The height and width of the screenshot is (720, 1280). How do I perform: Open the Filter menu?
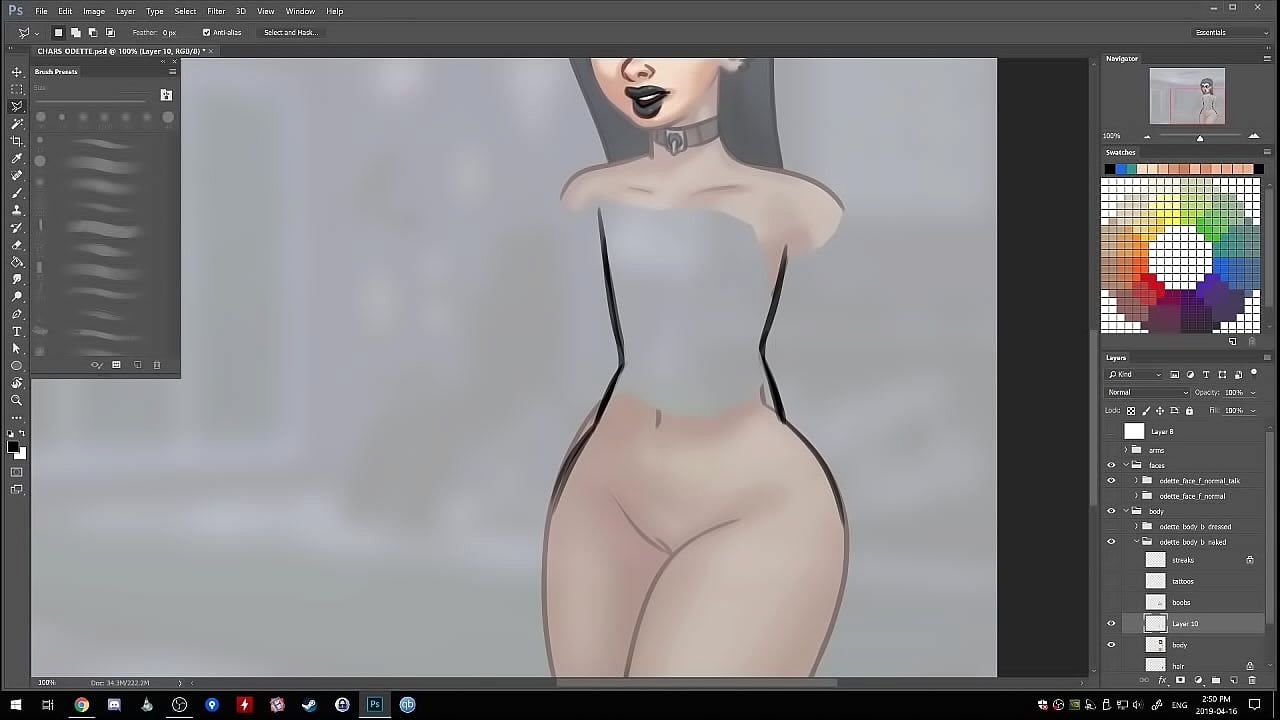216,11
